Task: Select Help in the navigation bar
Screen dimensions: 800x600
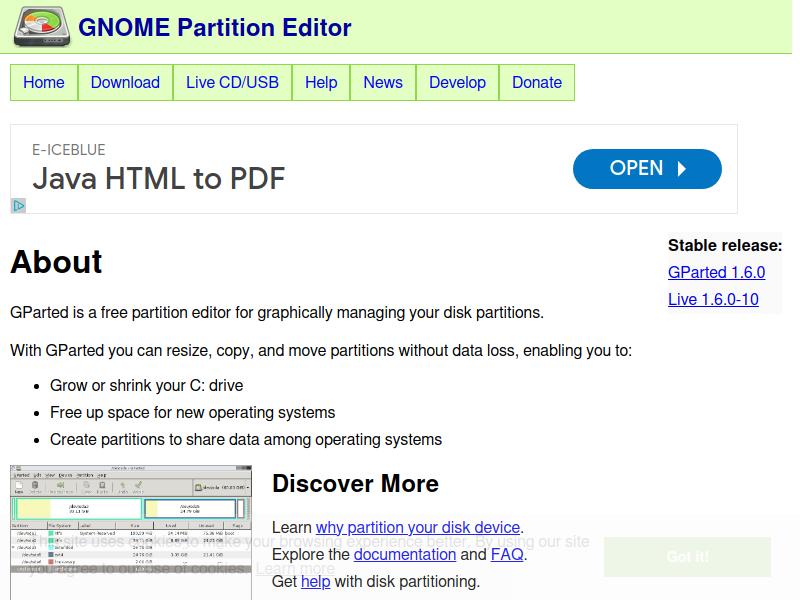Action: [x=321, y=83]
